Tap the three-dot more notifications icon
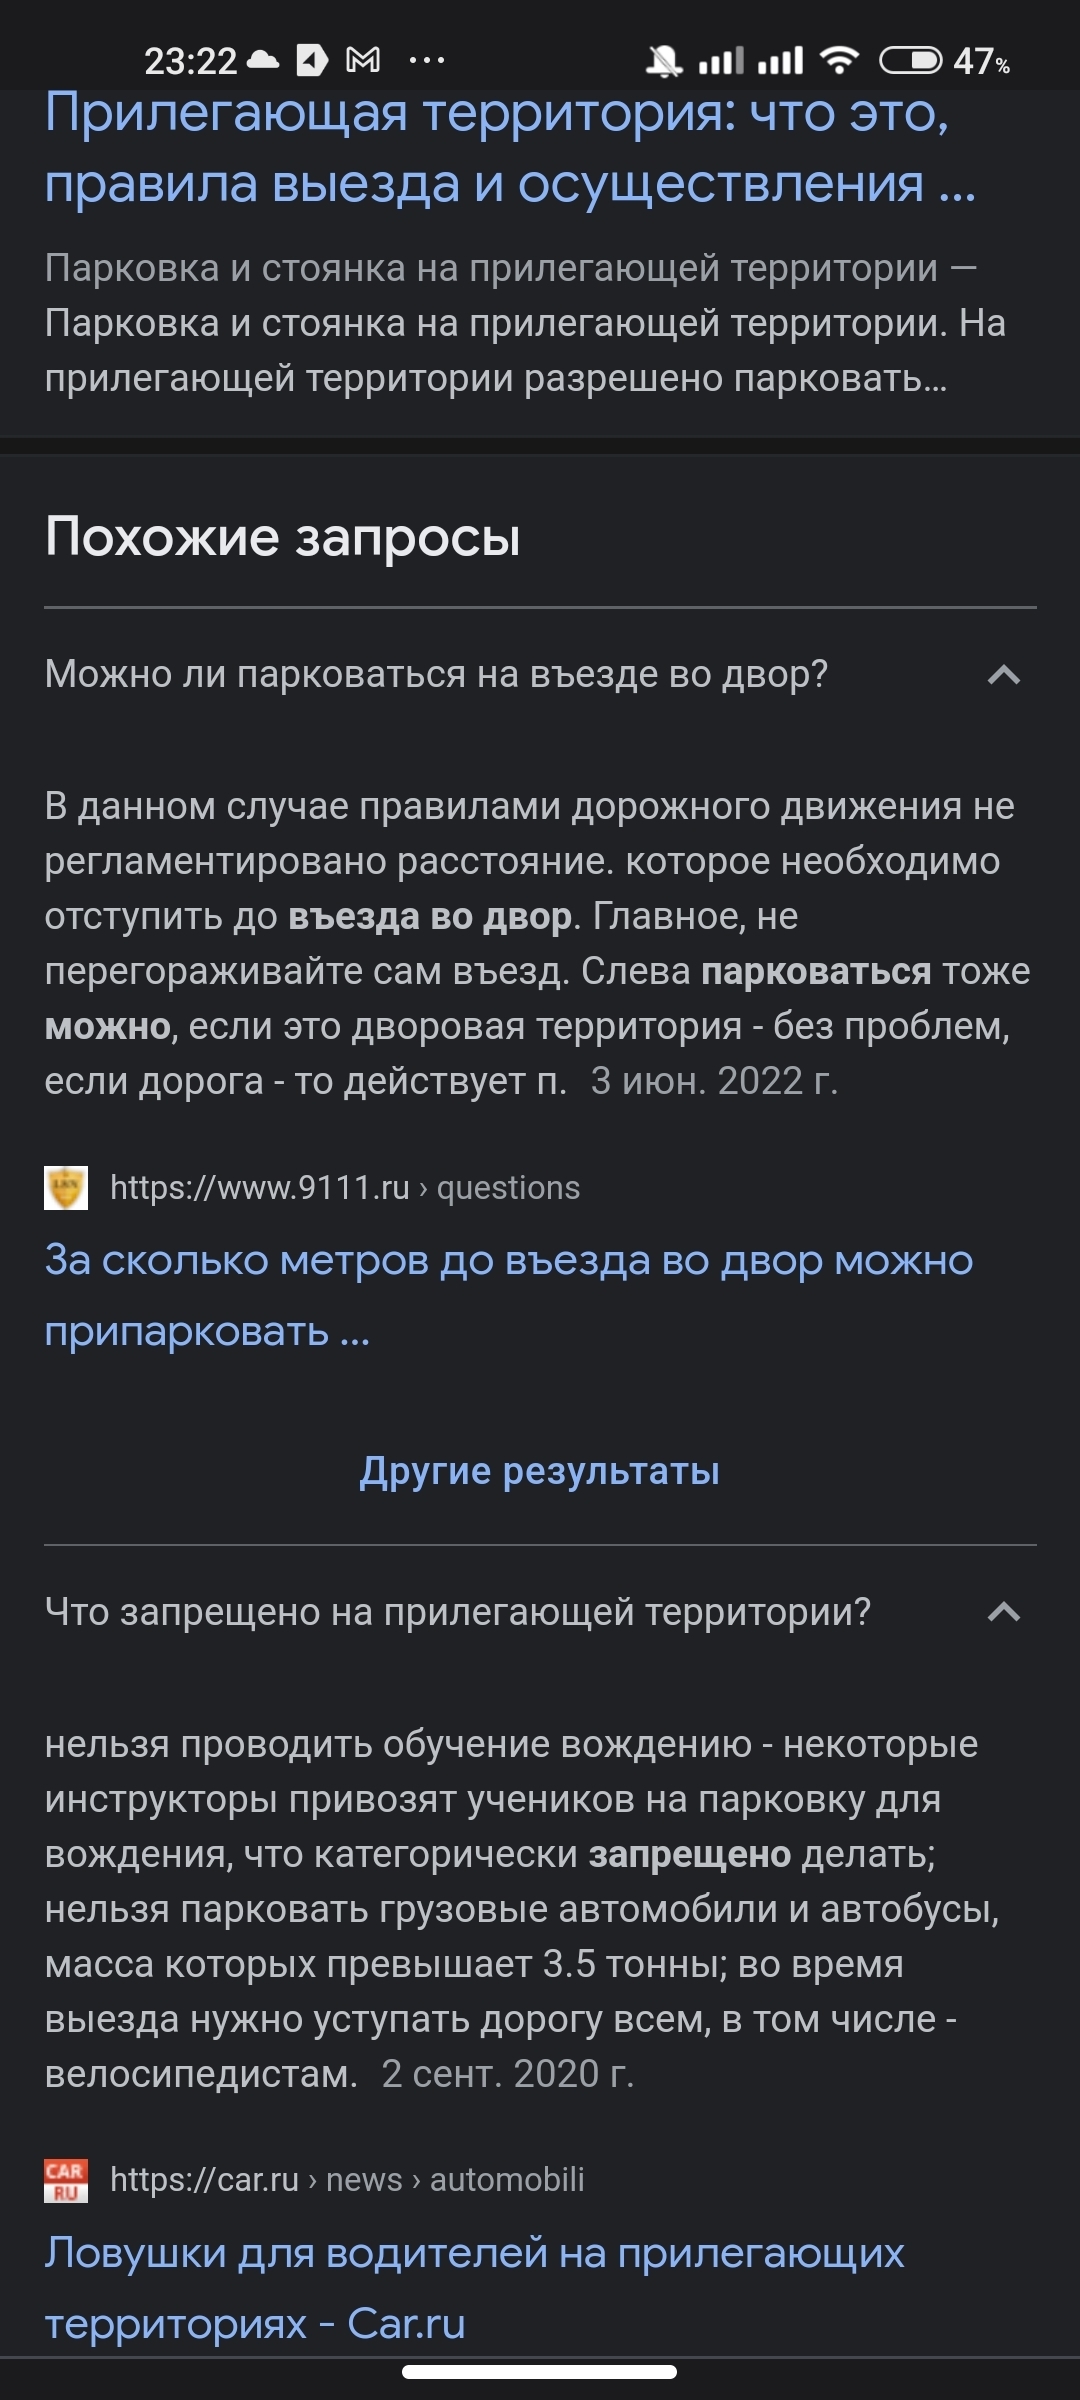 pos(427,61)
